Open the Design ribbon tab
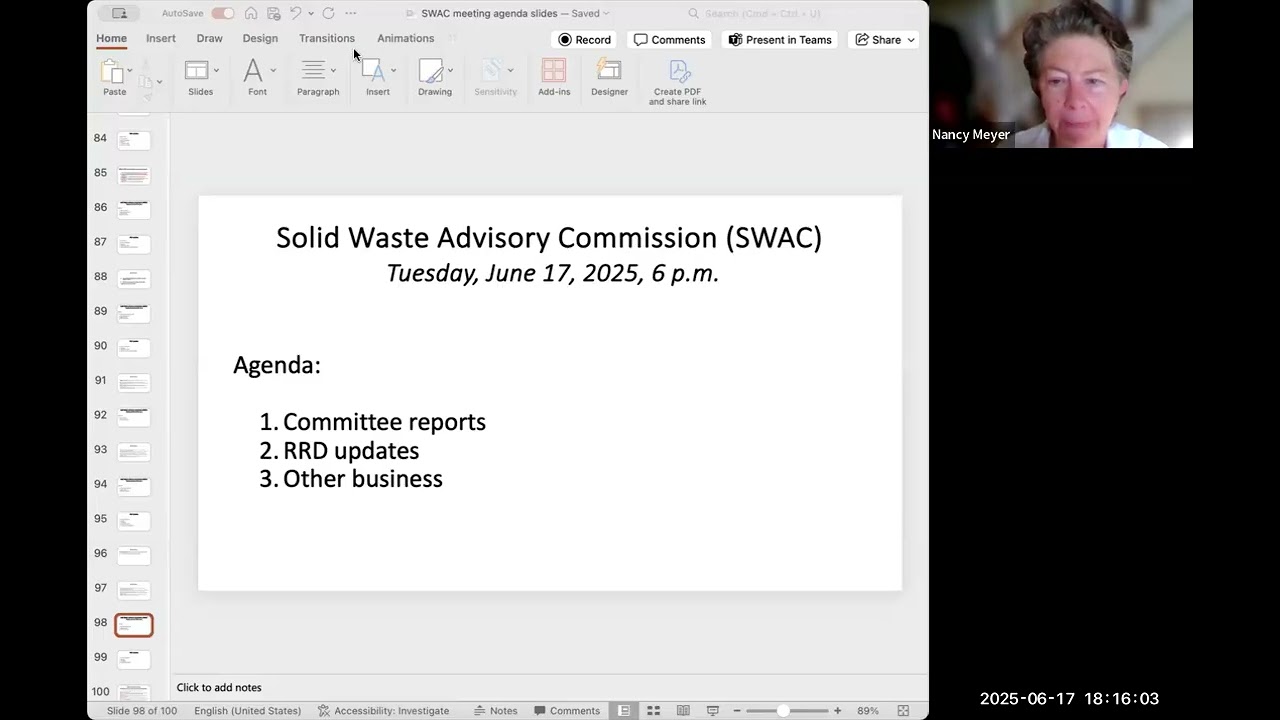The height and width of the screenshot is (720, 1280). coord(260,38)
